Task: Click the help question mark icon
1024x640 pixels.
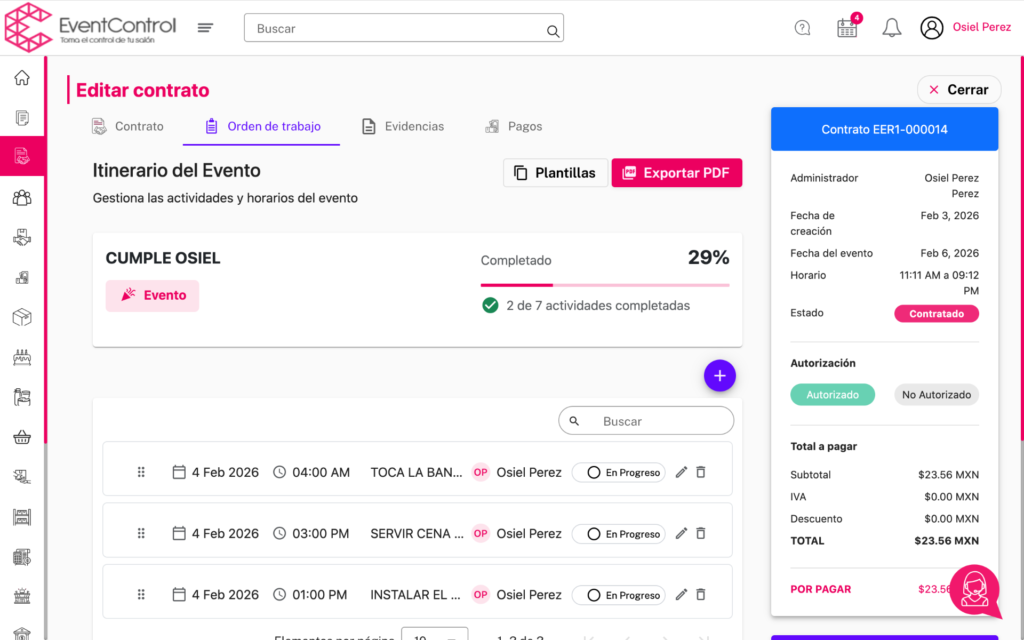Action: click(802, 28)
